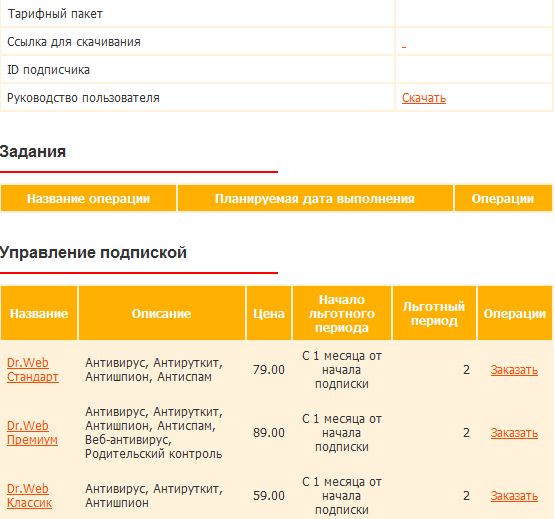Open the Dr.Web Премиум link
This screenshot has width=555, height=519.
32,433
